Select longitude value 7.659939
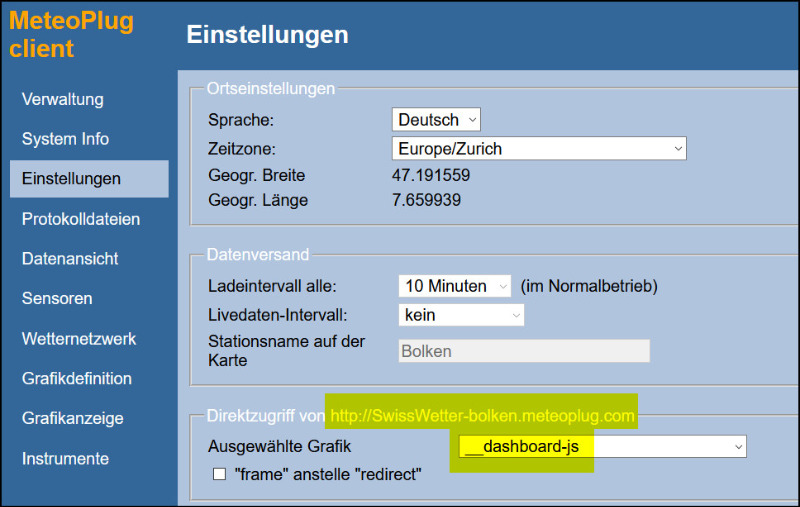The image size is (800, 507). tap(427, 199)
